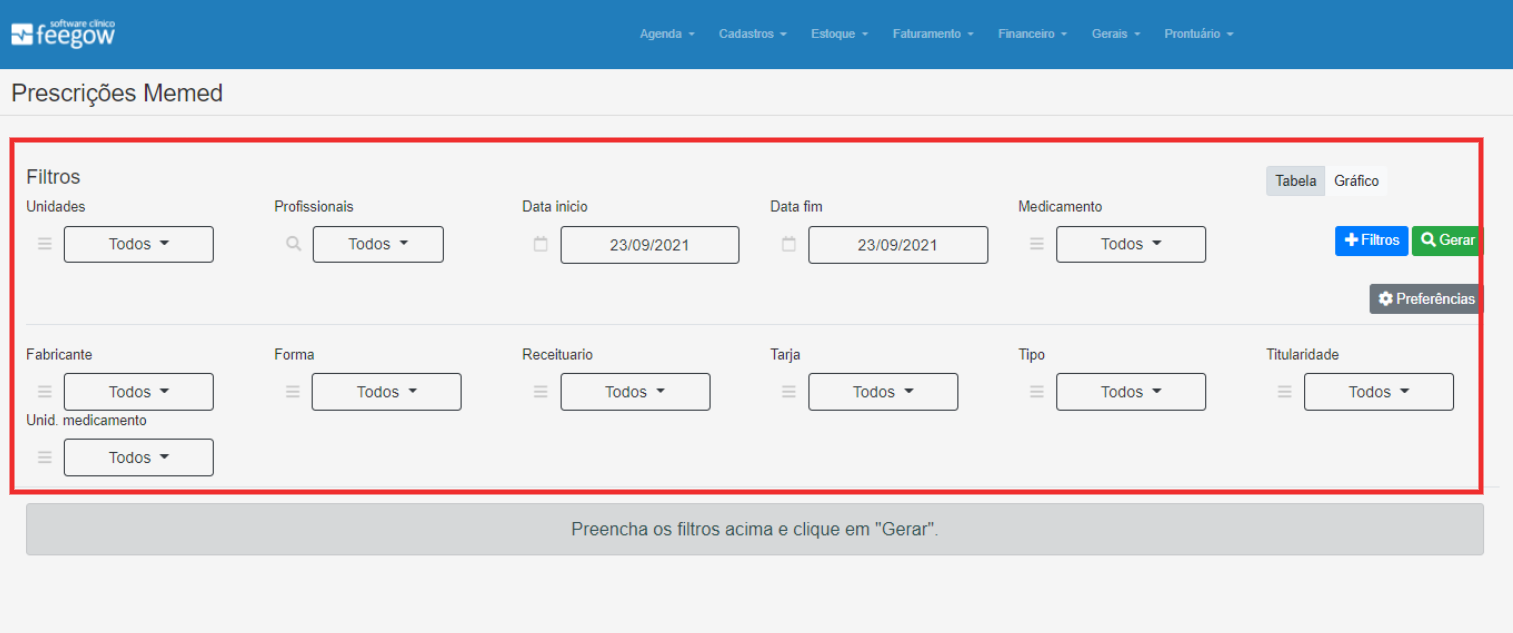Click list icon beside Unidades dropdown
Screen dimensions: 1513x633
click(45, 244)
